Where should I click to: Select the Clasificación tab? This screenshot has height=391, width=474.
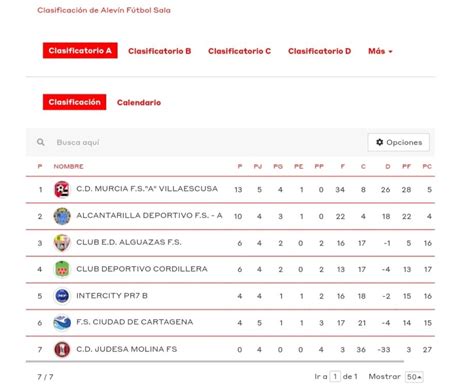coord(75,102)
